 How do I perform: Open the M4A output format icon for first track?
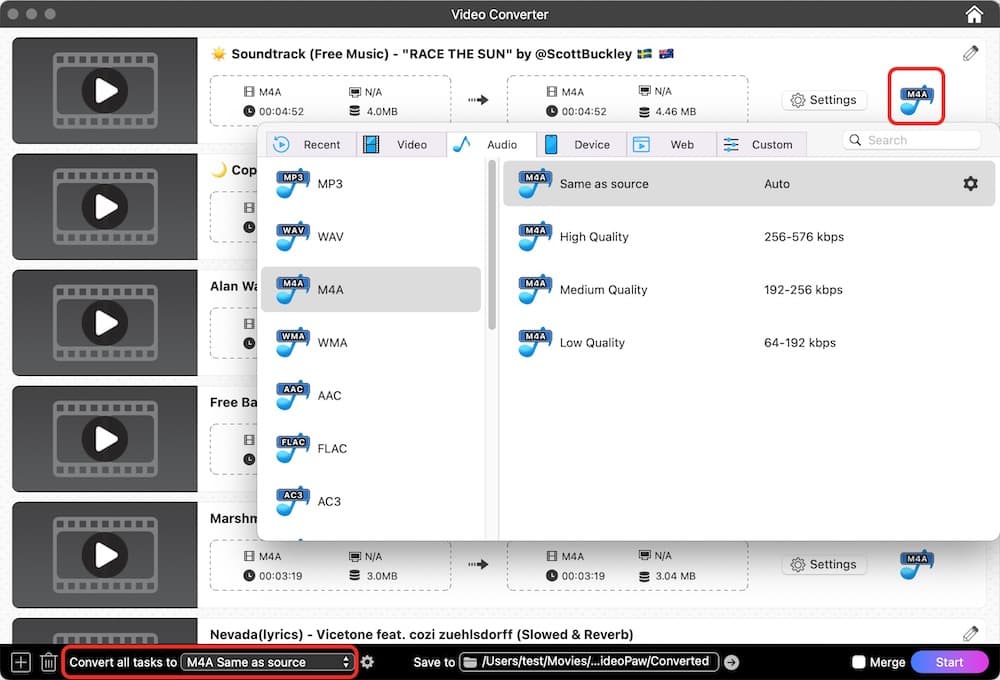pos(916,98)
